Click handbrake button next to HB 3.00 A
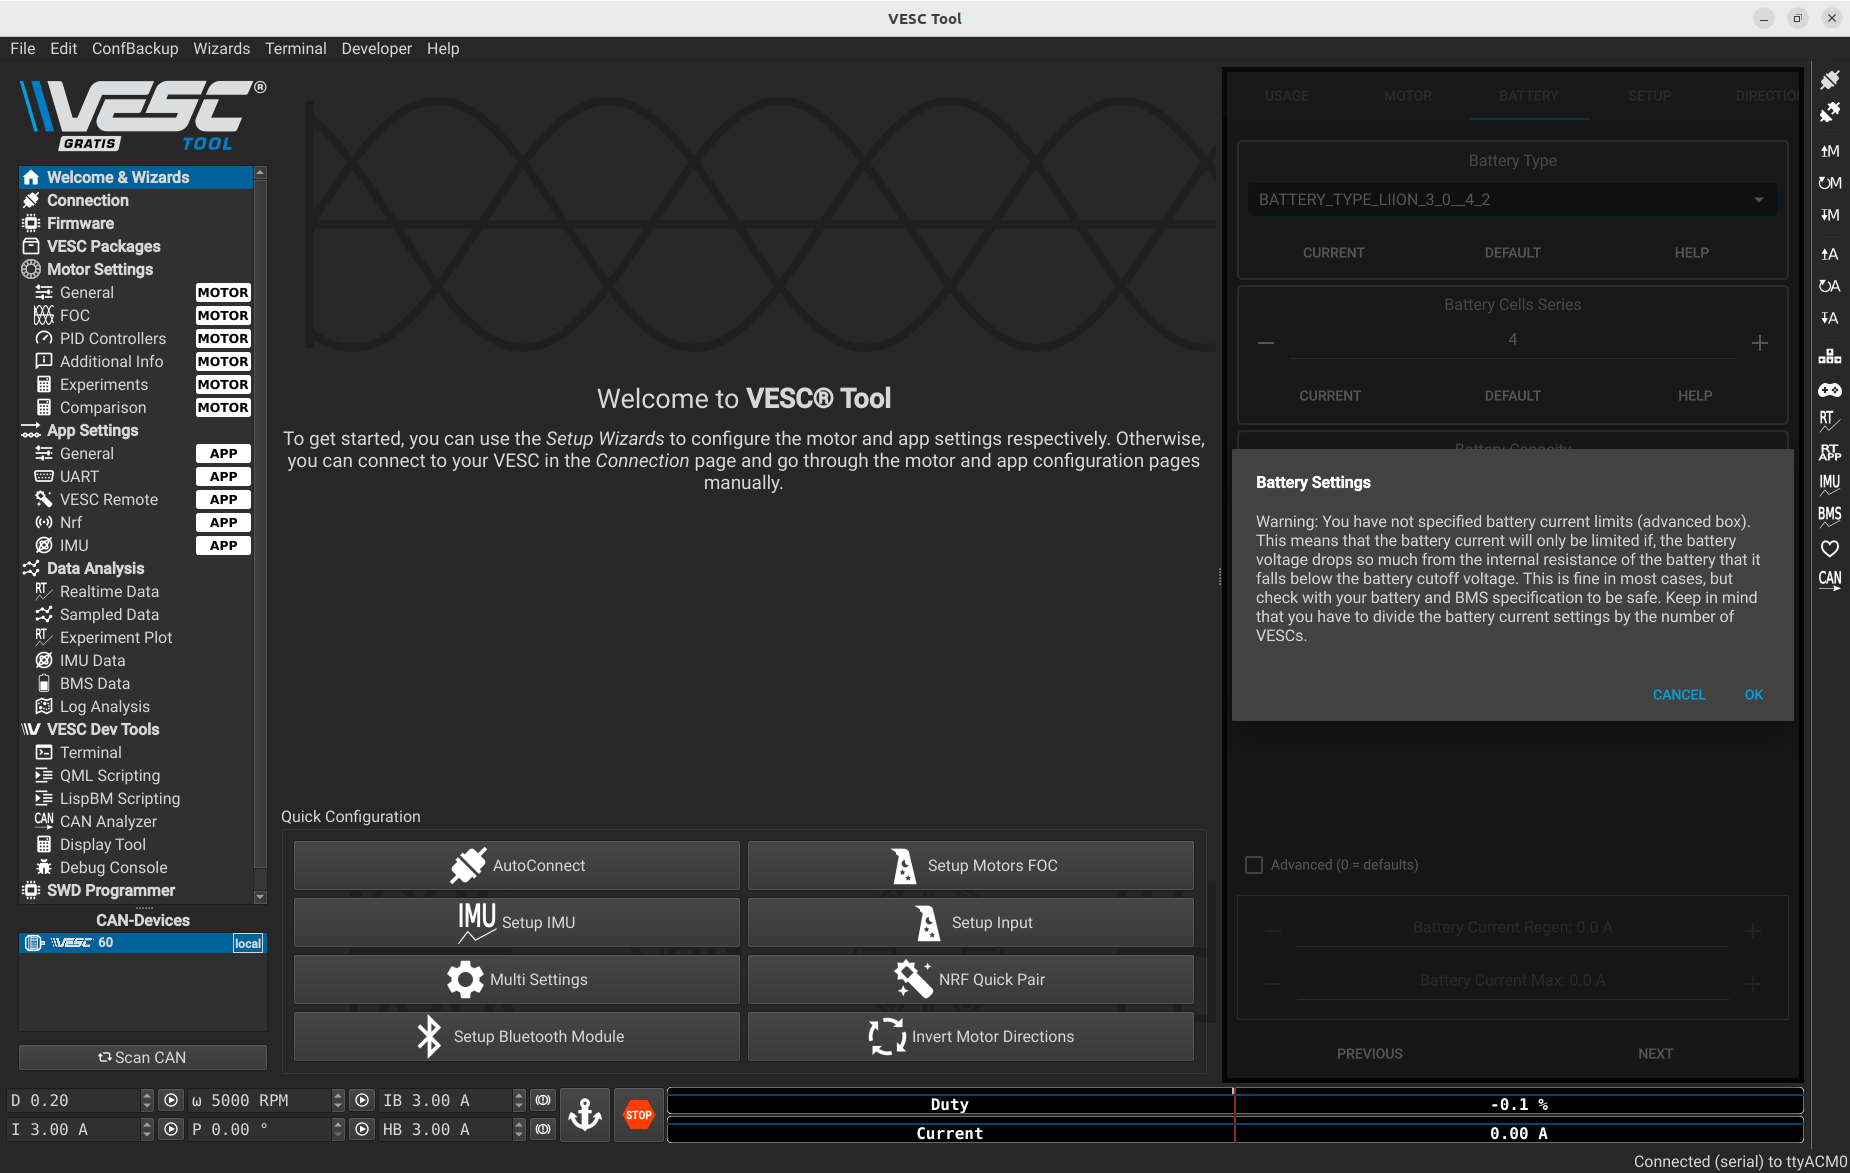This screenshot has width=1850, height=1173. pyautogui.click(x=543, y=1129)
